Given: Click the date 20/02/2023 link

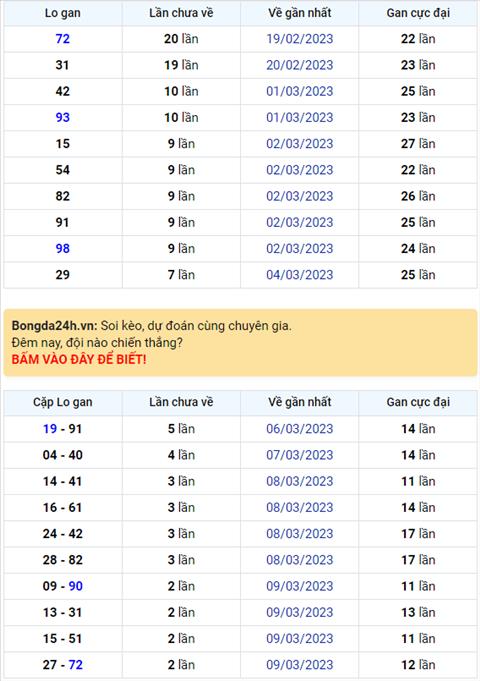Looking at the screenshot, I should pos(300,65).
